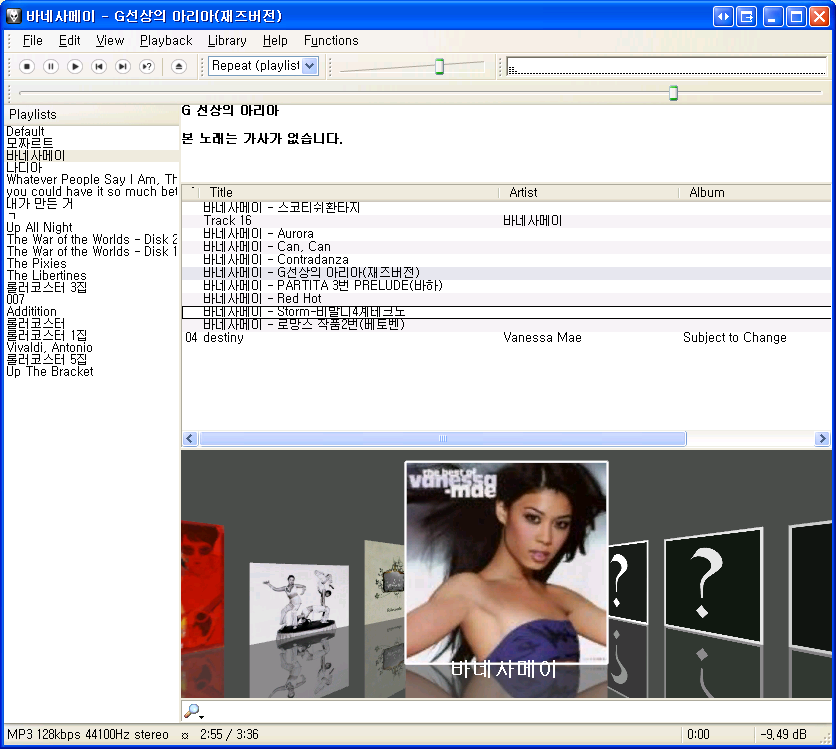The height and width of the screenshot is (749, 836).
Task: Pause the current track
Action: coord(51,67)
